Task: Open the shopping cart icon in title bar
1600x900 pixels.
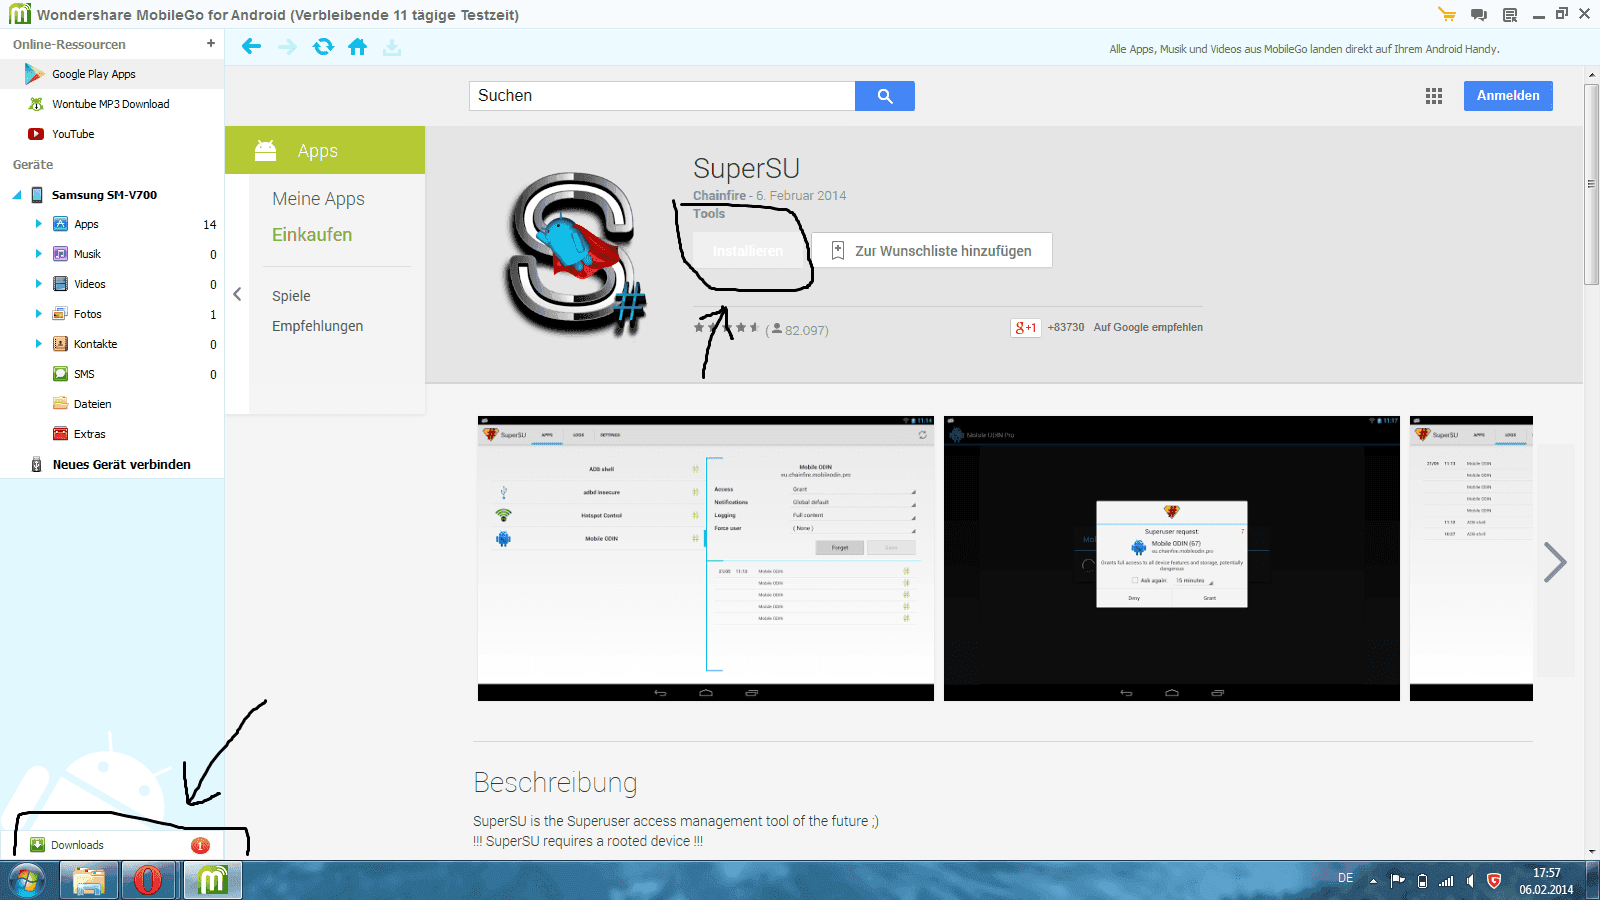Action: point(1447,14)
